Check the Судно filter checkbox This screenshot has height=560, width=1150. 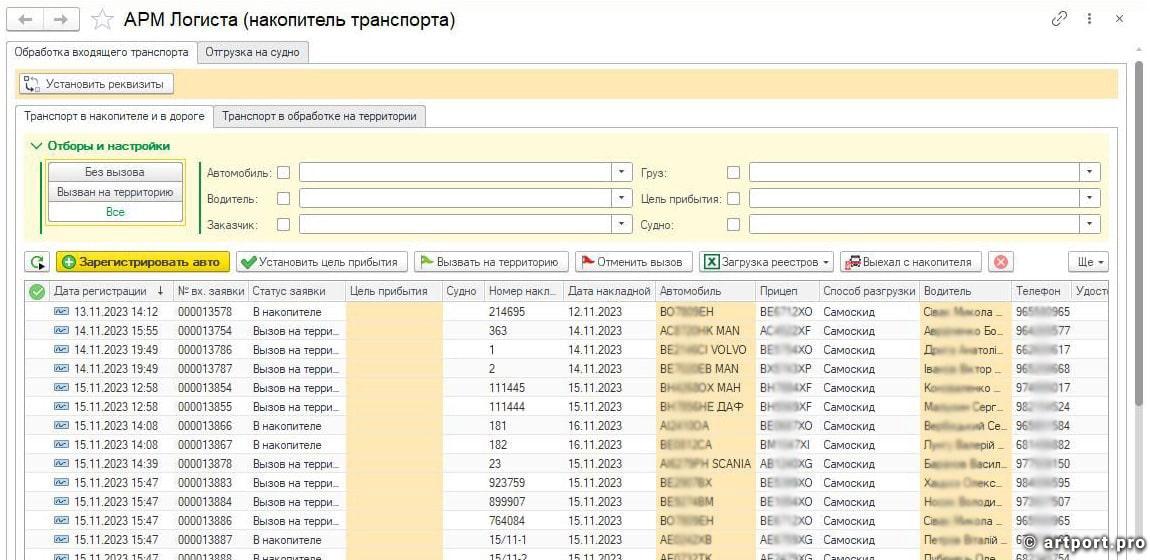point(734,224)
